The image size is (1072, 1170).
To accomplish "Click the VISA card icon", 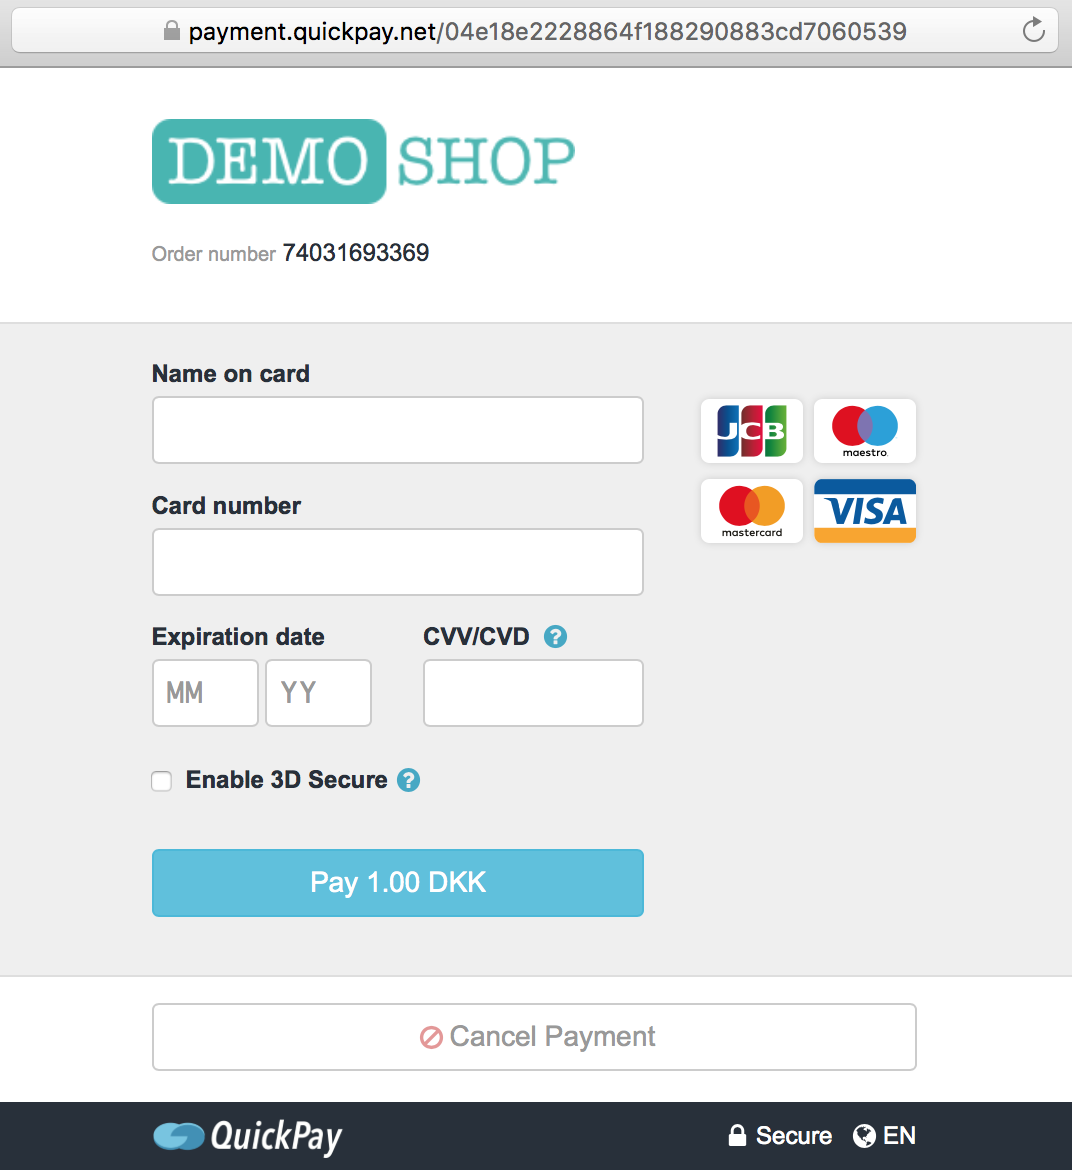I will coord(865,511).
